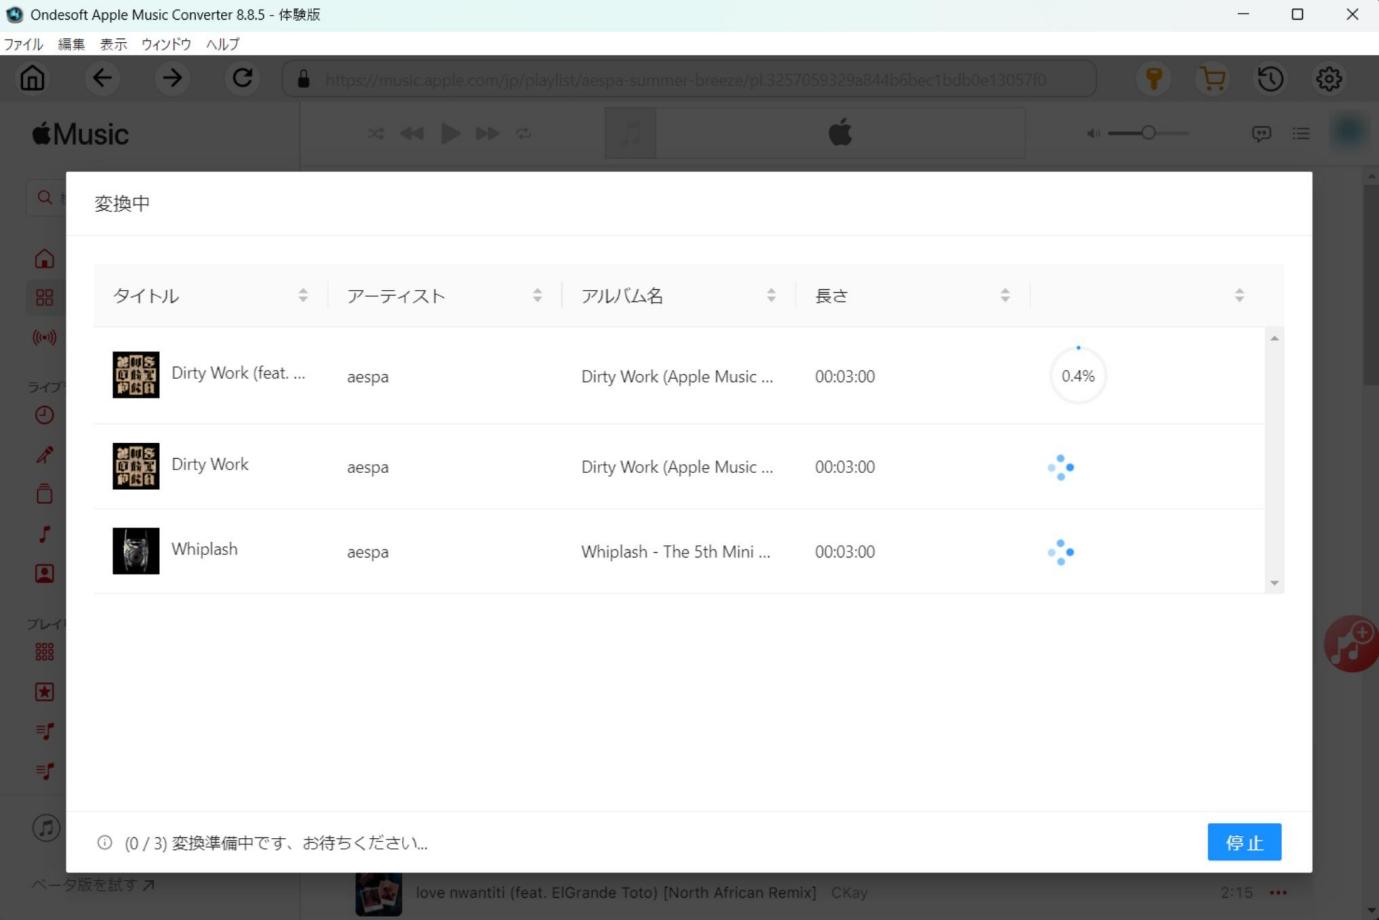The height and width of the screenshot is (920, 1379).
Task: Open All Playlists grid icon in the sidebar
Action: 44,652
